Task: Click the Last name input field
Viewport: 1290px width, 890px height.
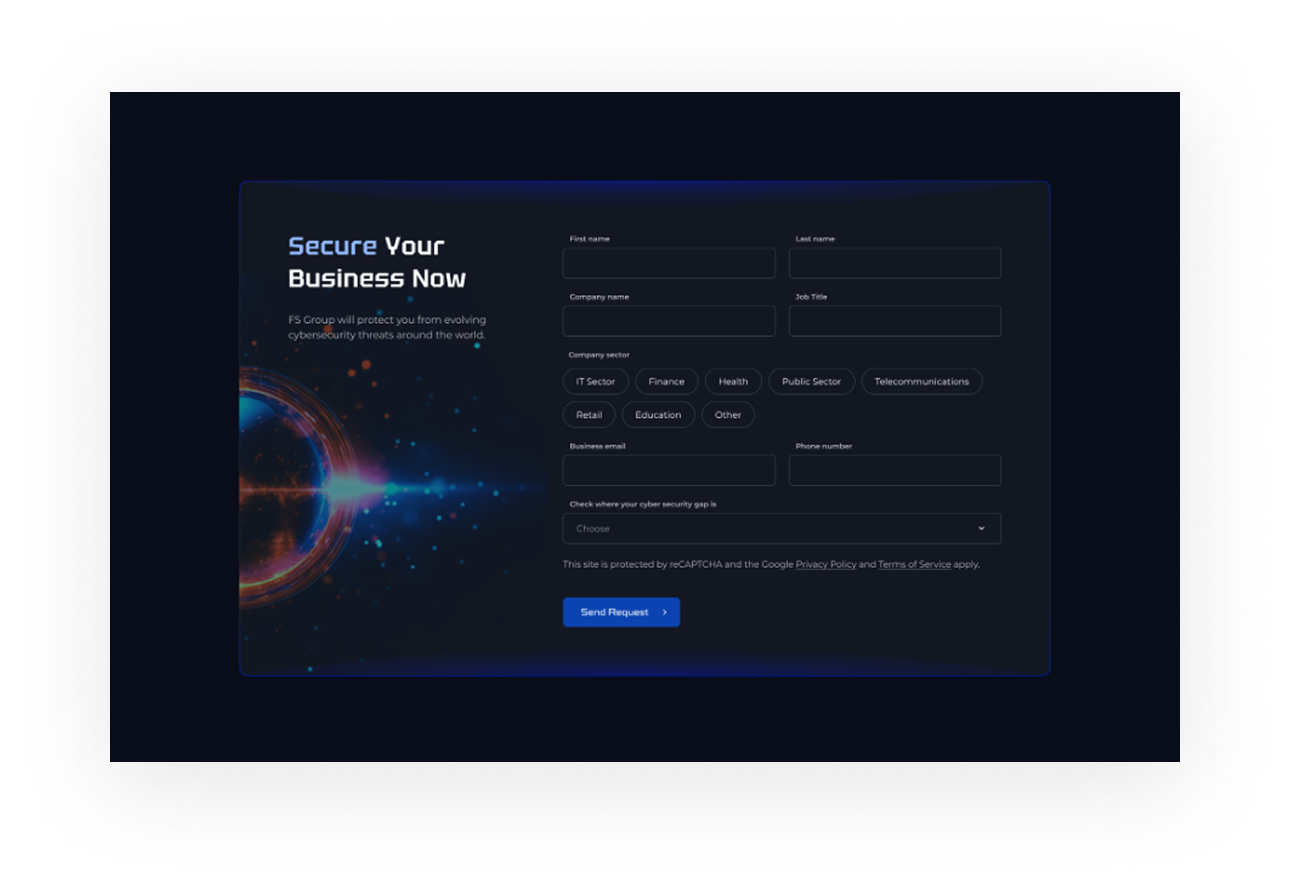Action: (894, 263)
